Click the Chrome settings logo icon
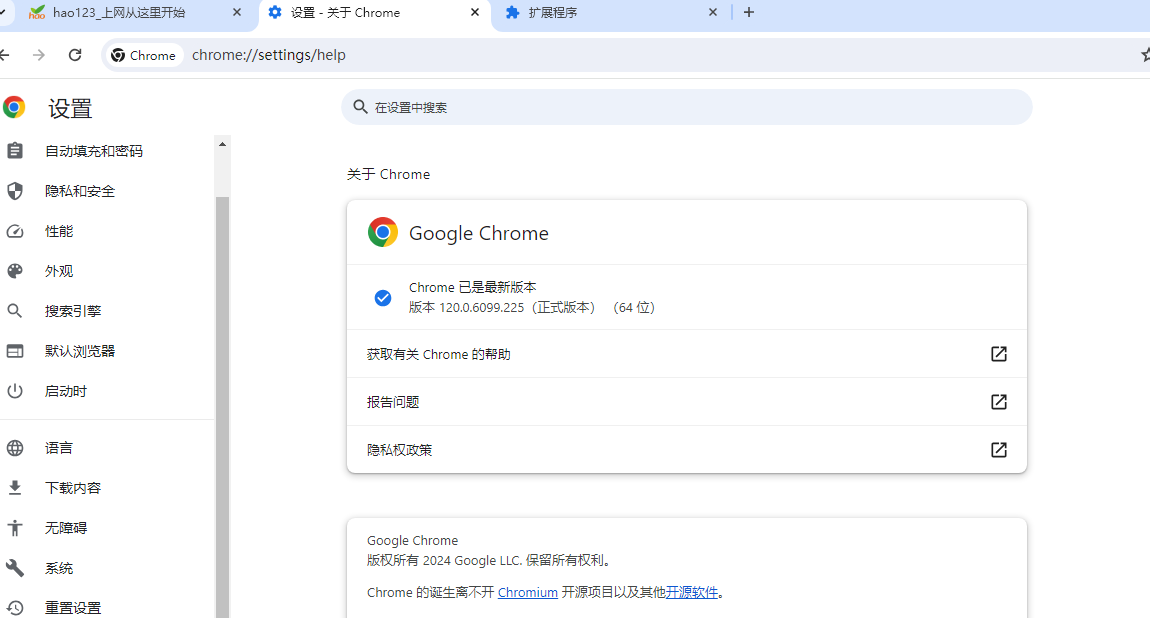1150x618 pixels. point(14,106)
